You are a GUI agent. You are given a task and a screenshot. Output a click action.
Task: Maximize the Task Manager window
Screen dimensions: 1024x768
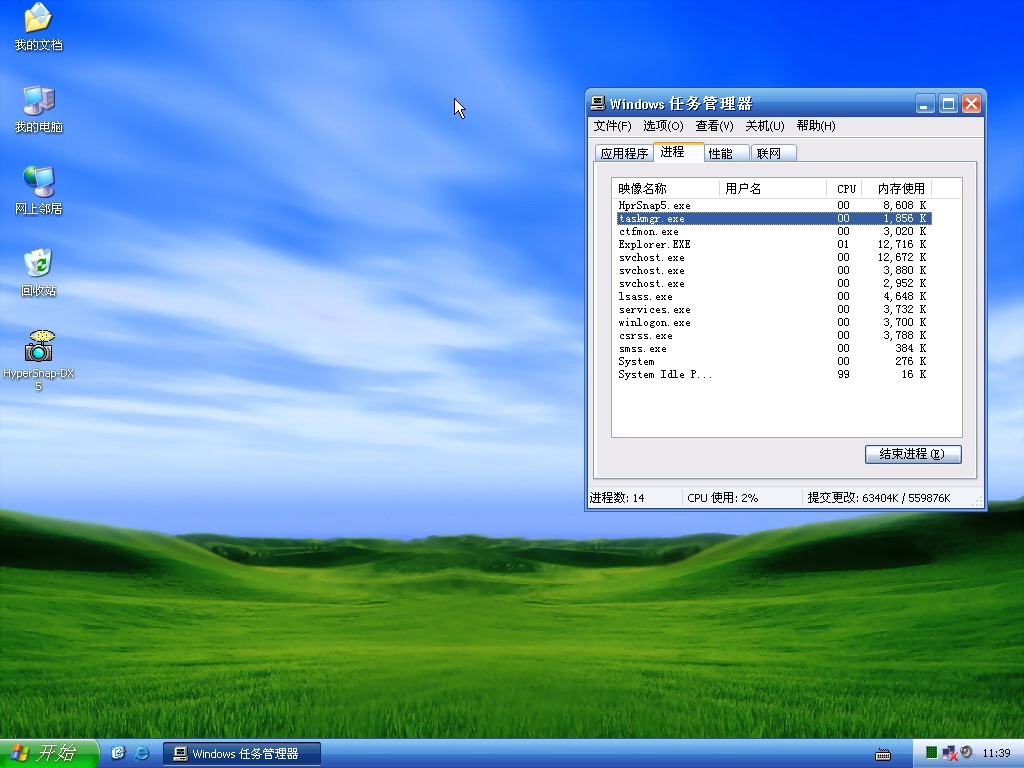948,104
